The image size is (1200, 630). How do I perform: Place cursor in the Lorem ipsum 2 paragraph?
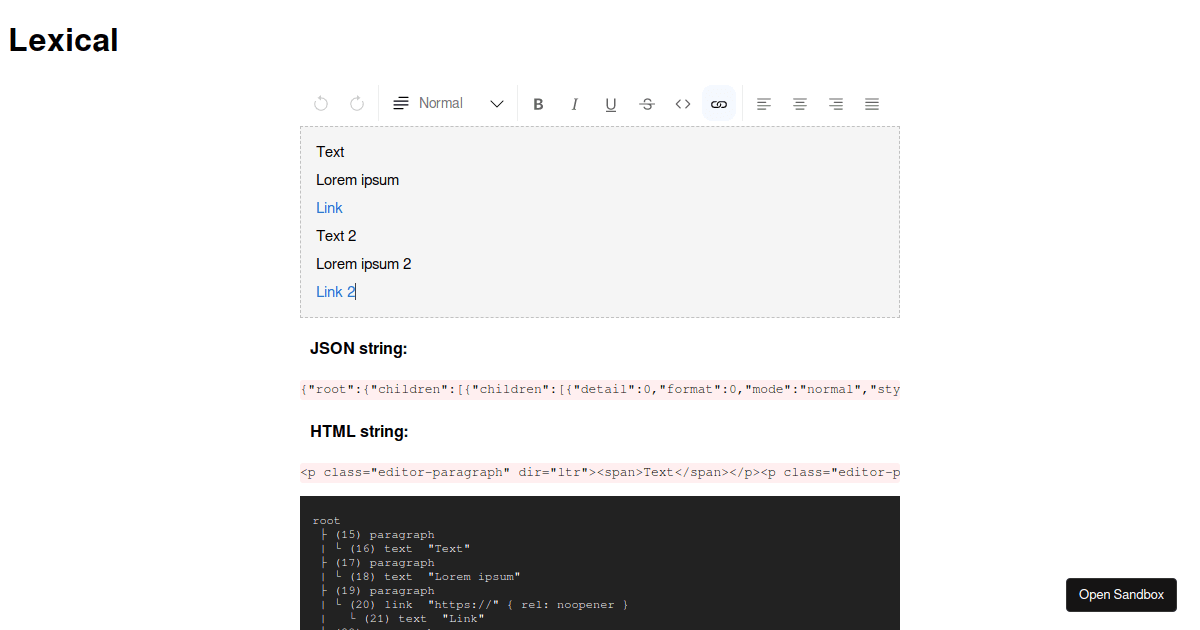[363, 263]
